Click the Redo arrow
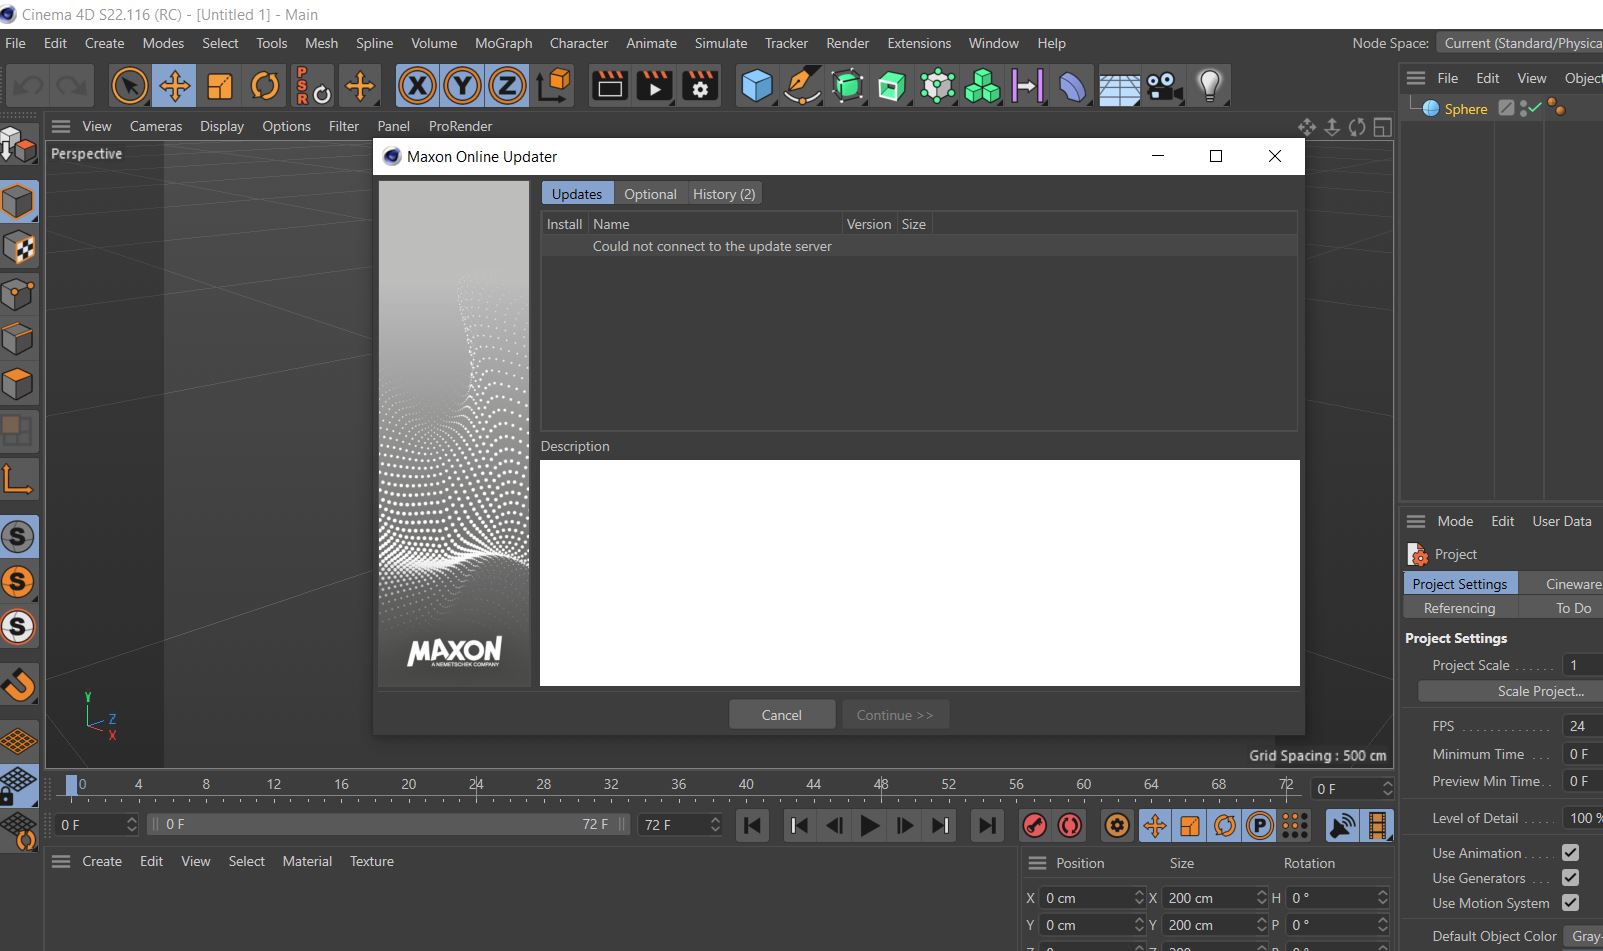The height and width of the screenshot is (951, 1603). tap(72, 86)
